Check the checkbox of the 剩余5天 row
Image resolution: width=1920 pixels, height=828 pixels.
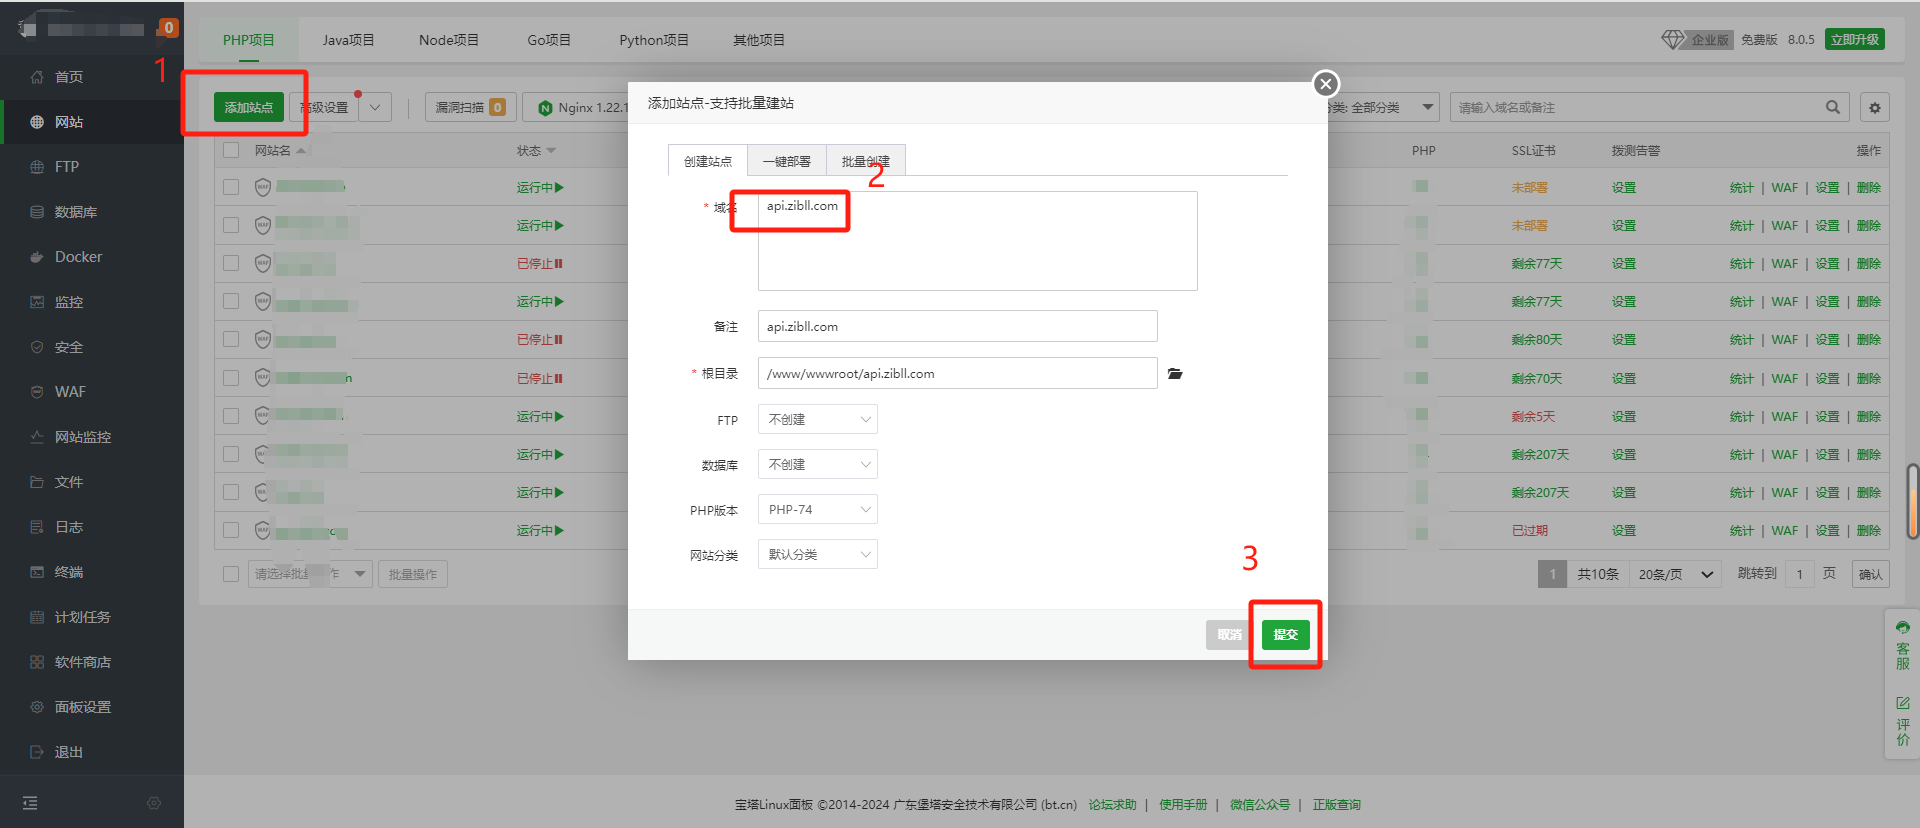231,416
